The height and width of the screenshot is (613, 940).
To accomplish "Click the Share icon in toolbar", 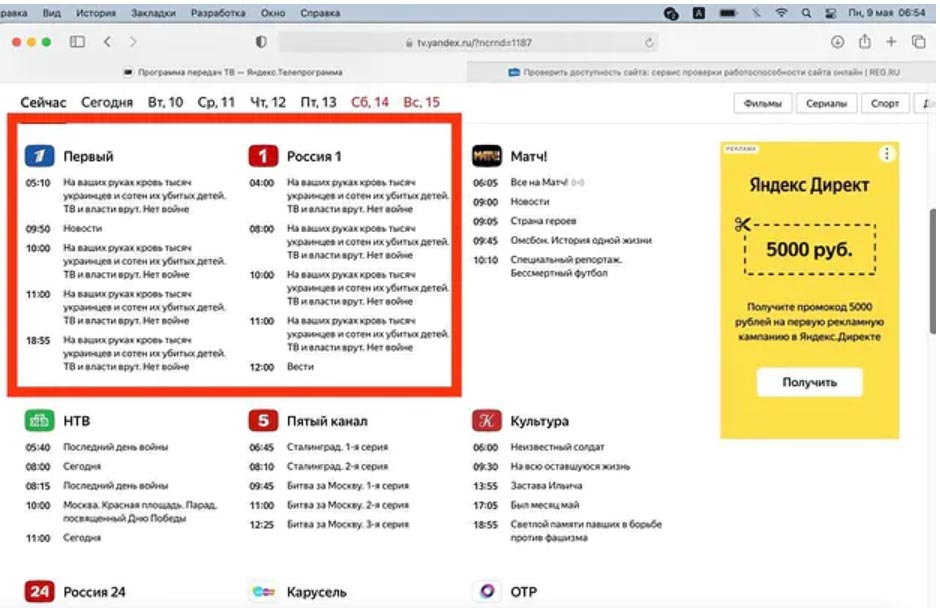I will (864, 41).
